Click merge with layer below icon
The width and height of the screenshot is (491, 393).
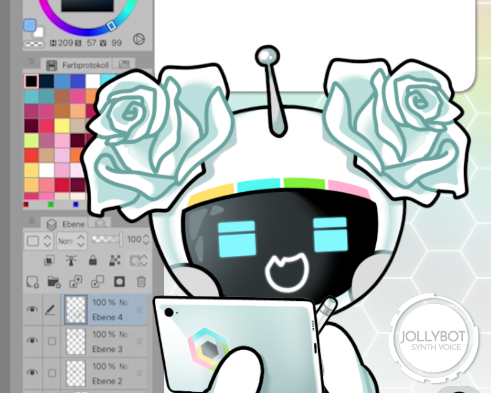pos(97,282)
